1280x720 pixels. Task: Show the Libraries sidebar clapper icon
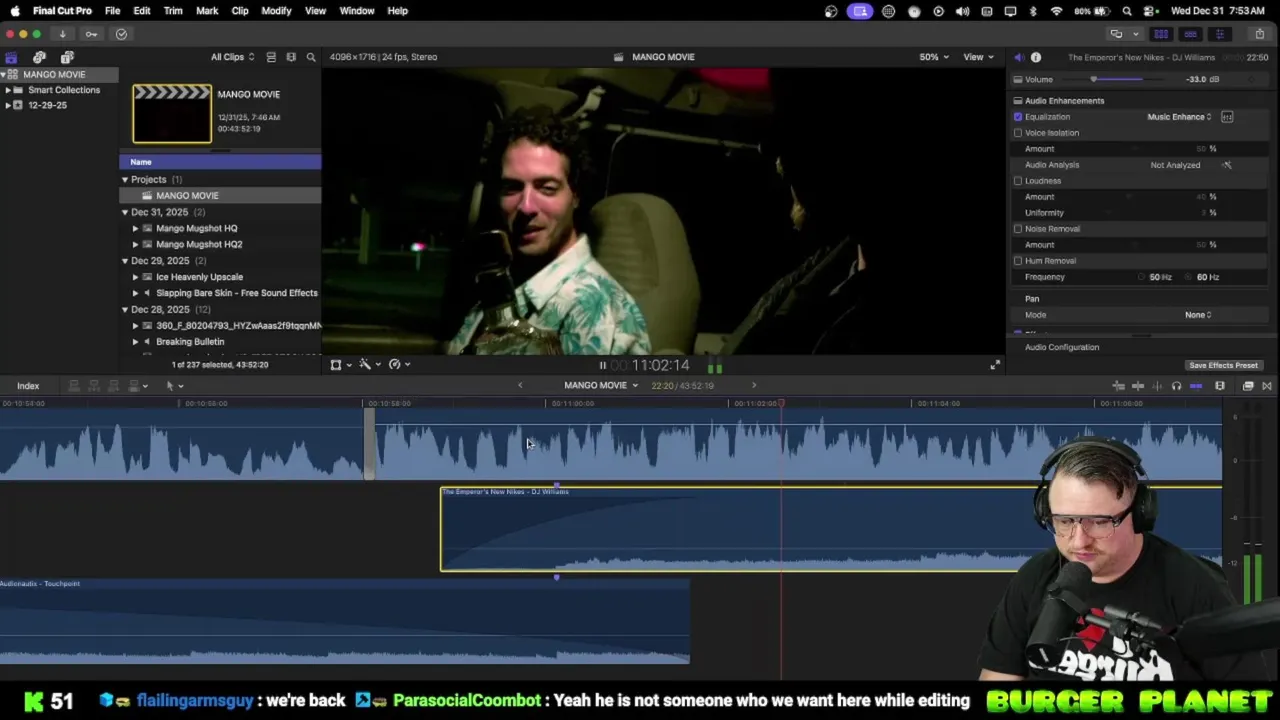pos(11,57)
